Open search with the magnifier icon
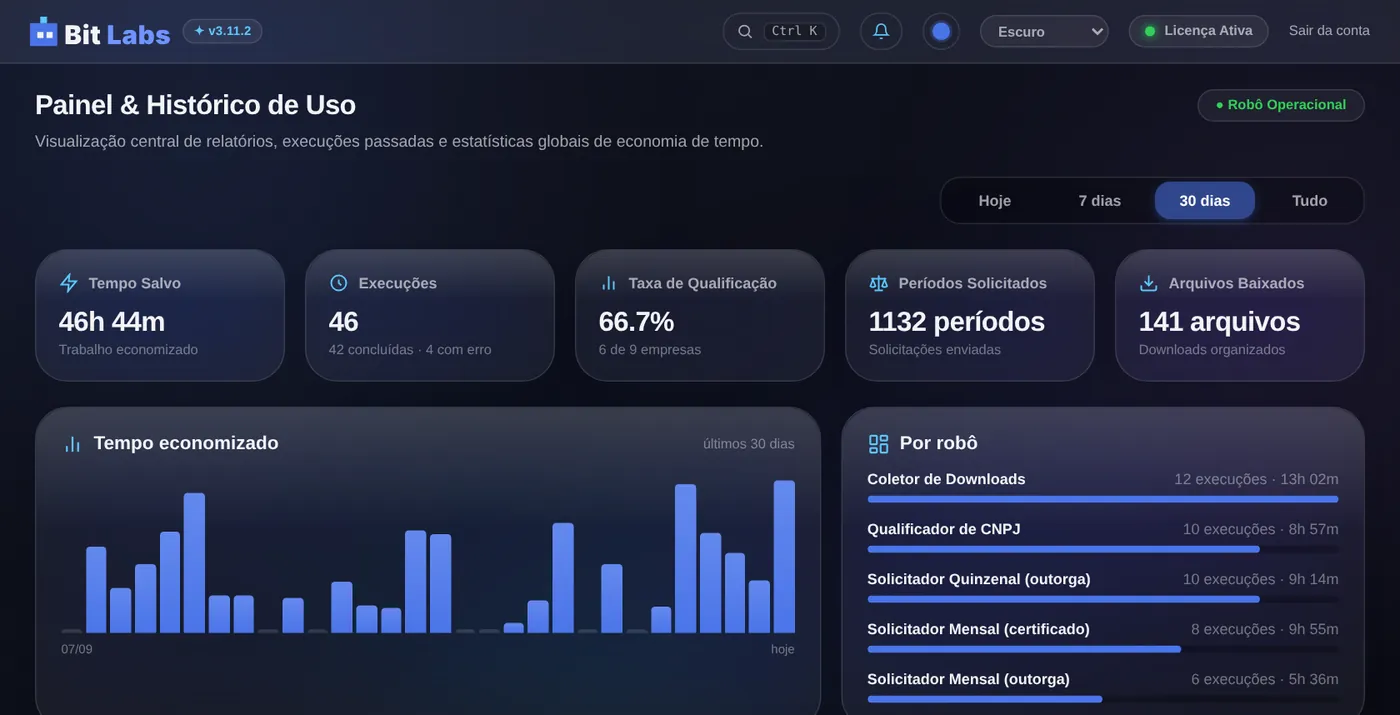This screenshot has height=715, width=1400. (745, 31)
